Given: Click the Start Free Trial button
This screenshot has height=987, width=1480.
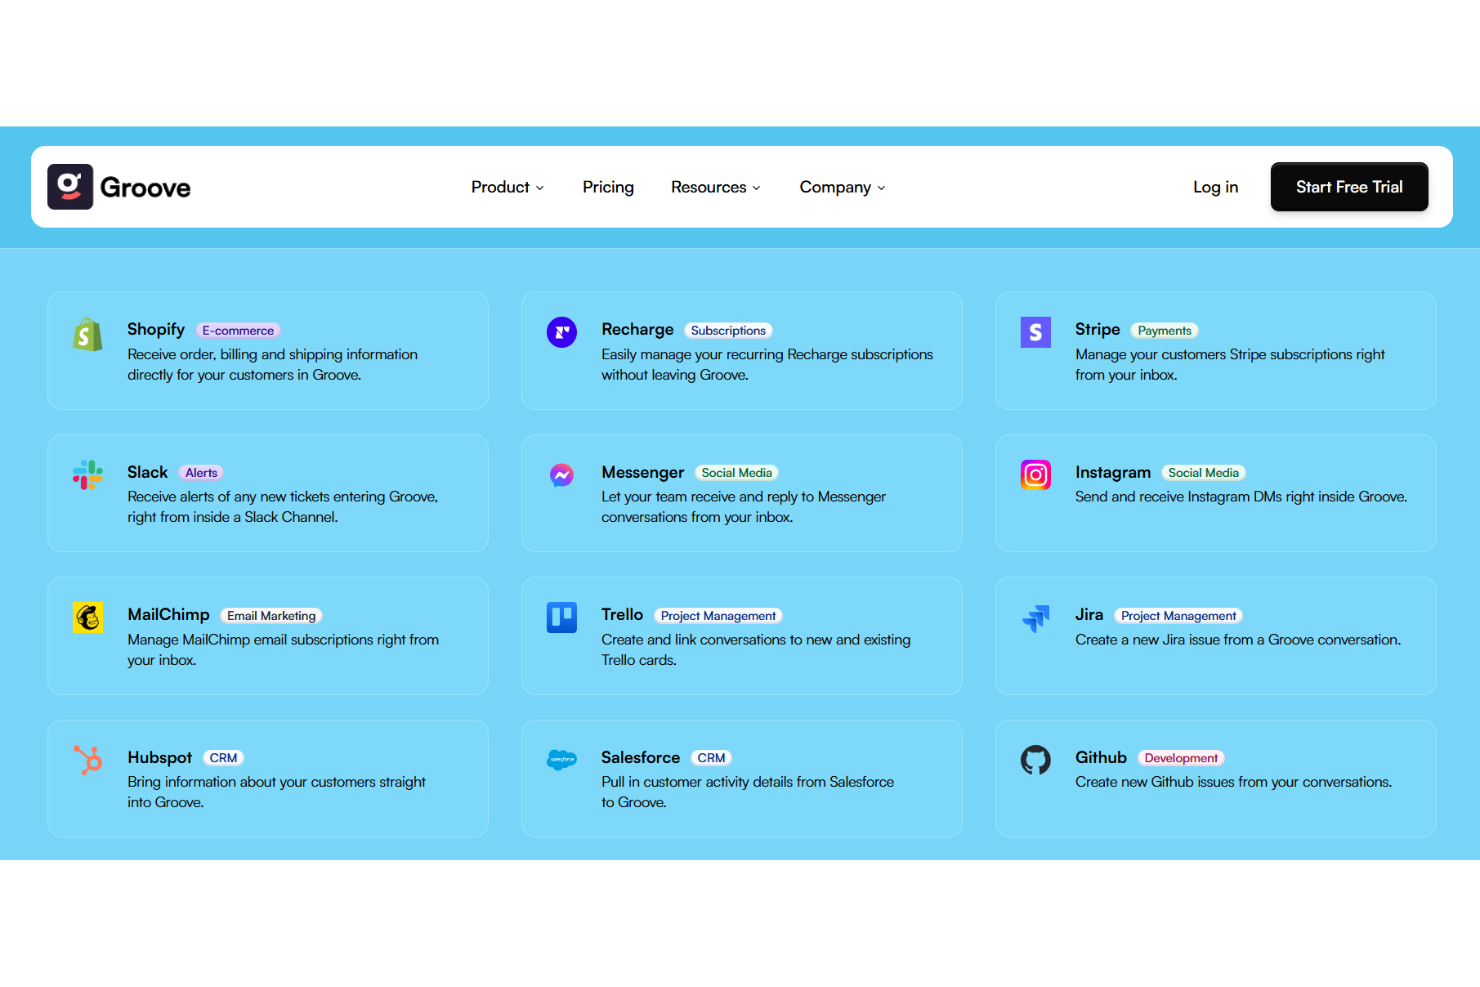Looking at the screenshot, I should point(1349,186).
